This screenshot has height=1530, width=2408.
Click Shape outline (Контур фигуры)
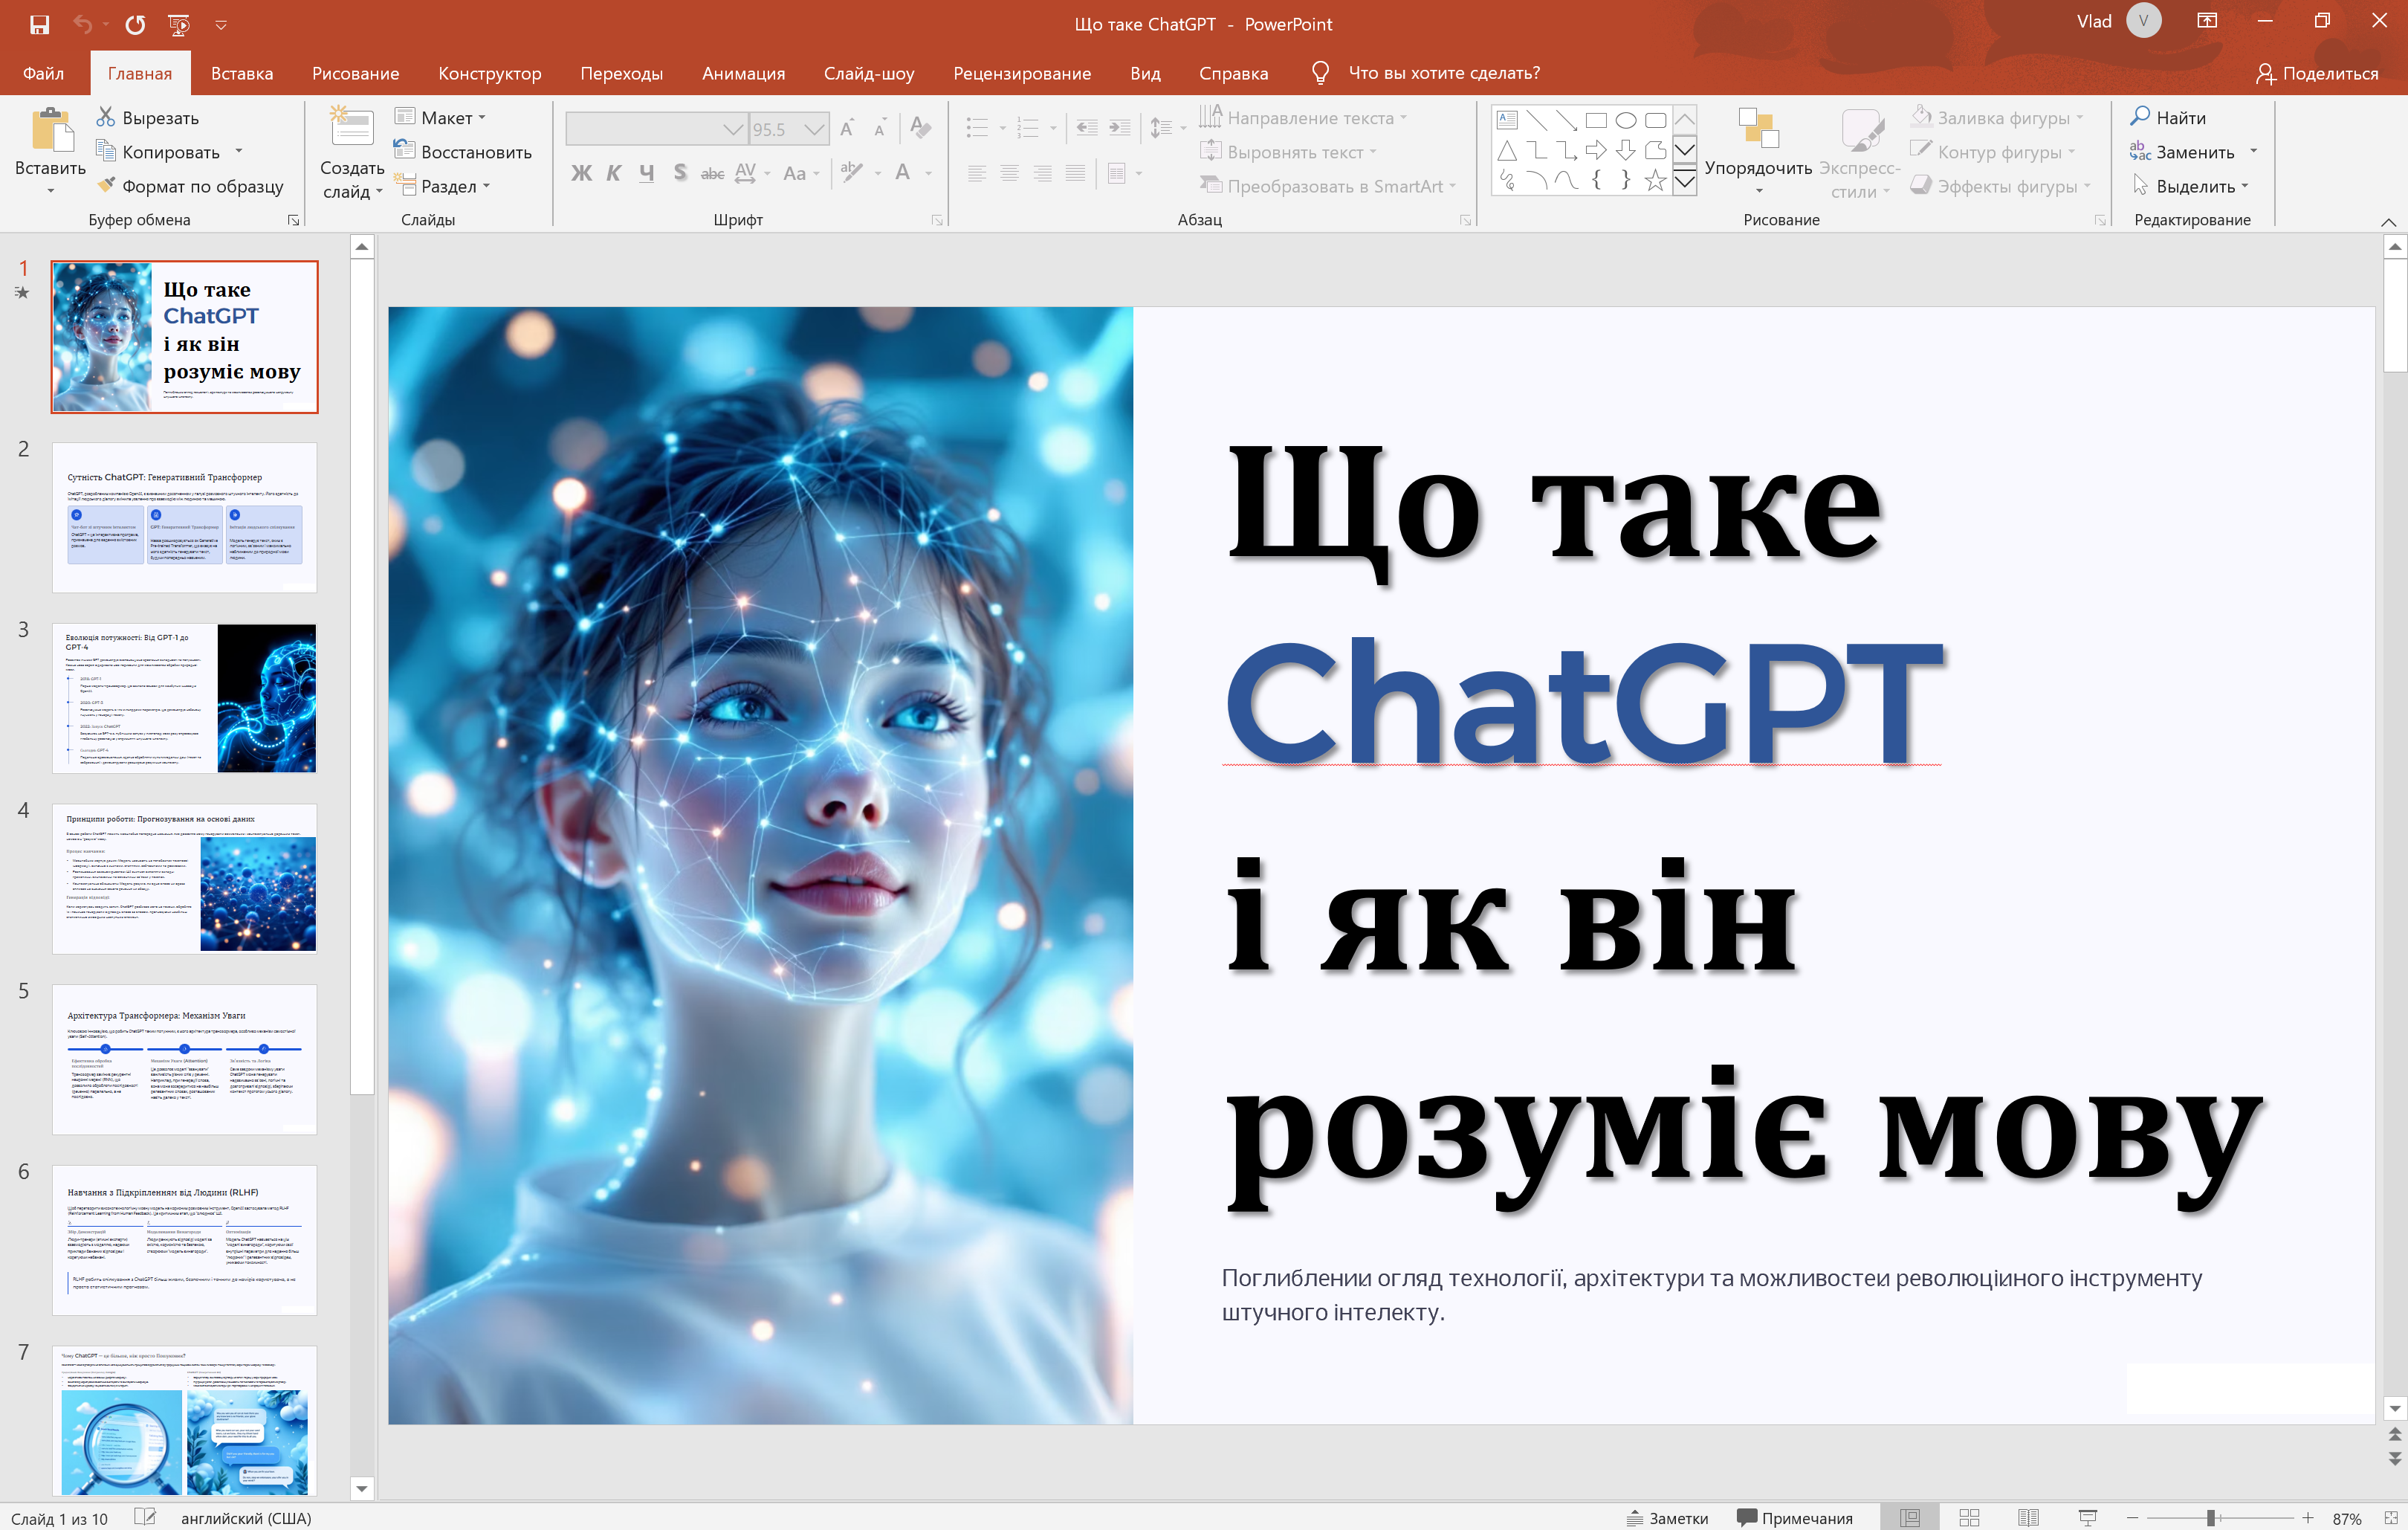click(x=1992, y=151)
